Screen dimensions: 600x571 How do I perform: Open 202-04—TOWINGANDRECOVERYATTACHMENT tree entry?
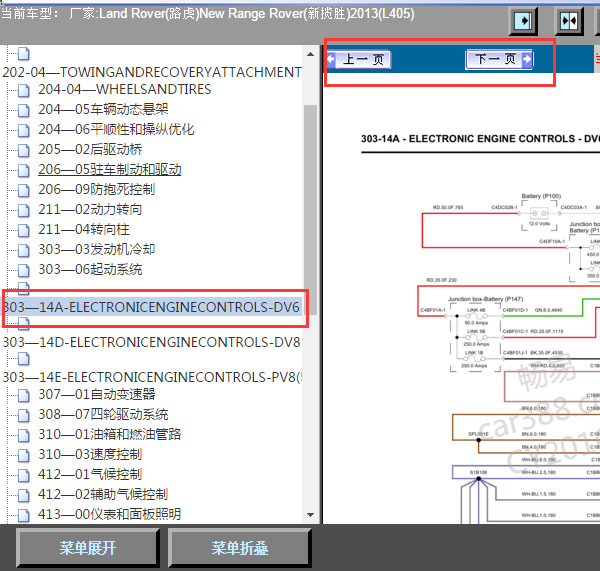[x=152, y=72]
